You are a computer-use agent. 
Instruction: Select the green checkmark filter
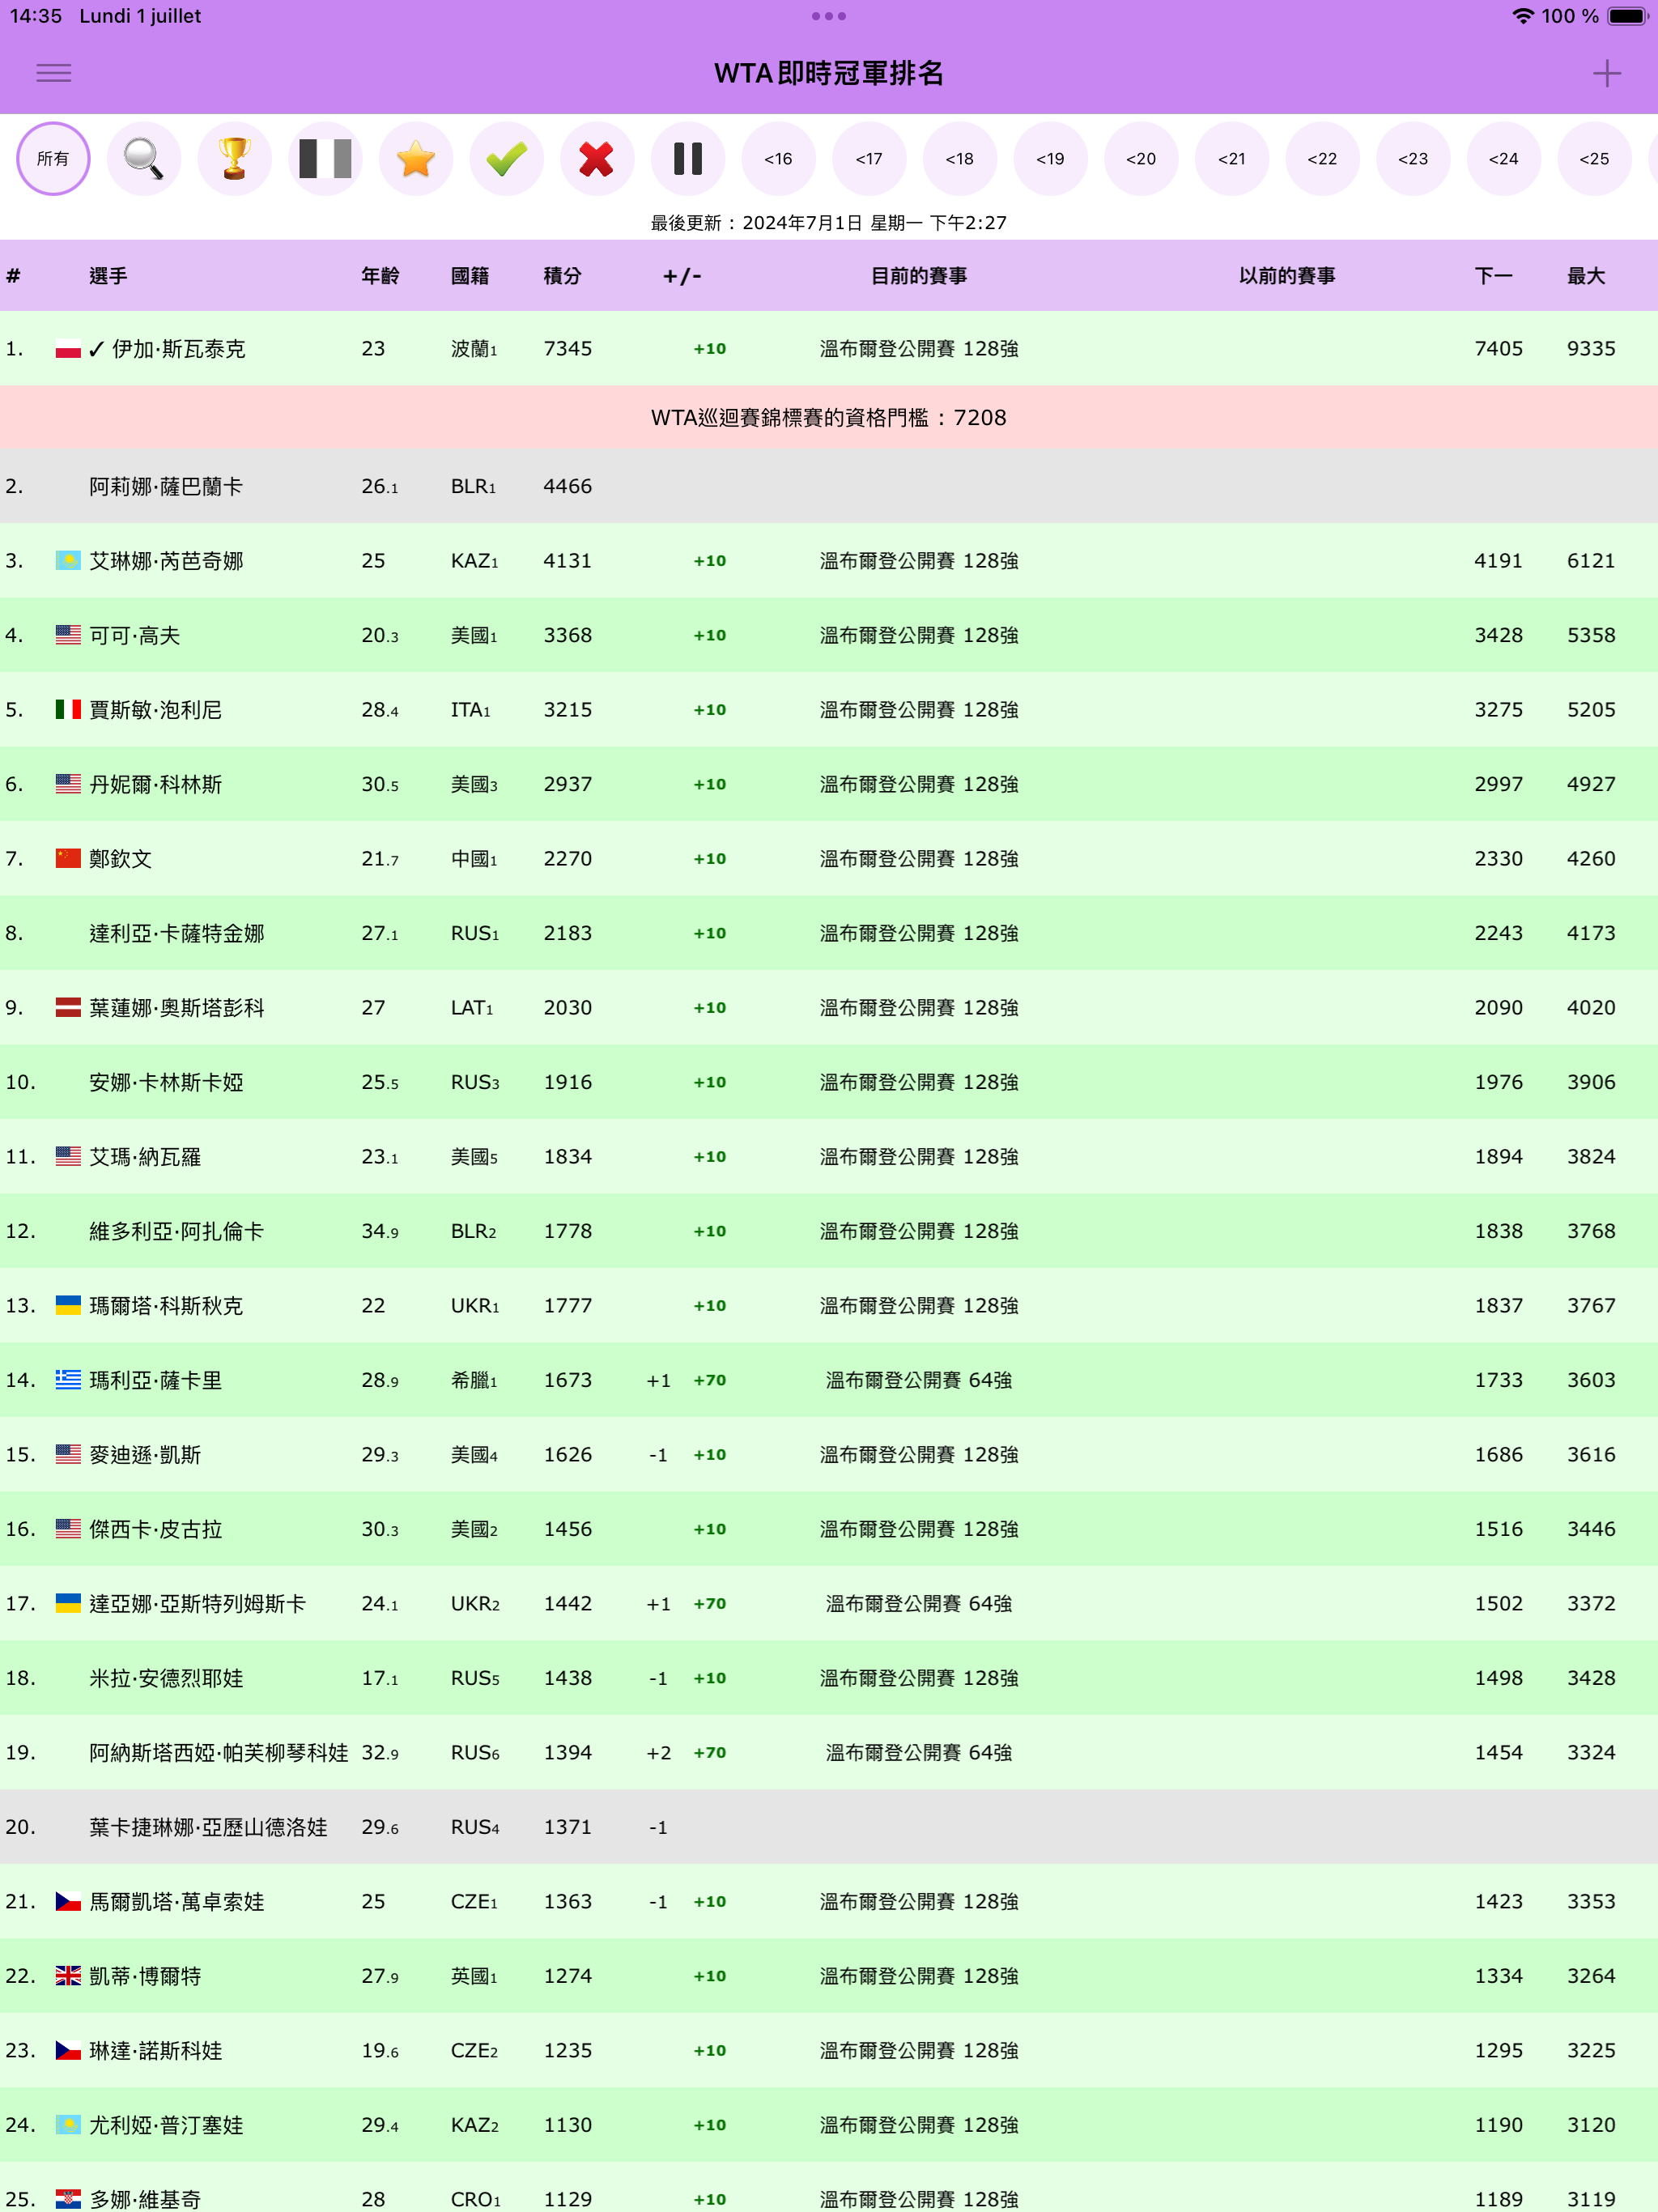506,159
